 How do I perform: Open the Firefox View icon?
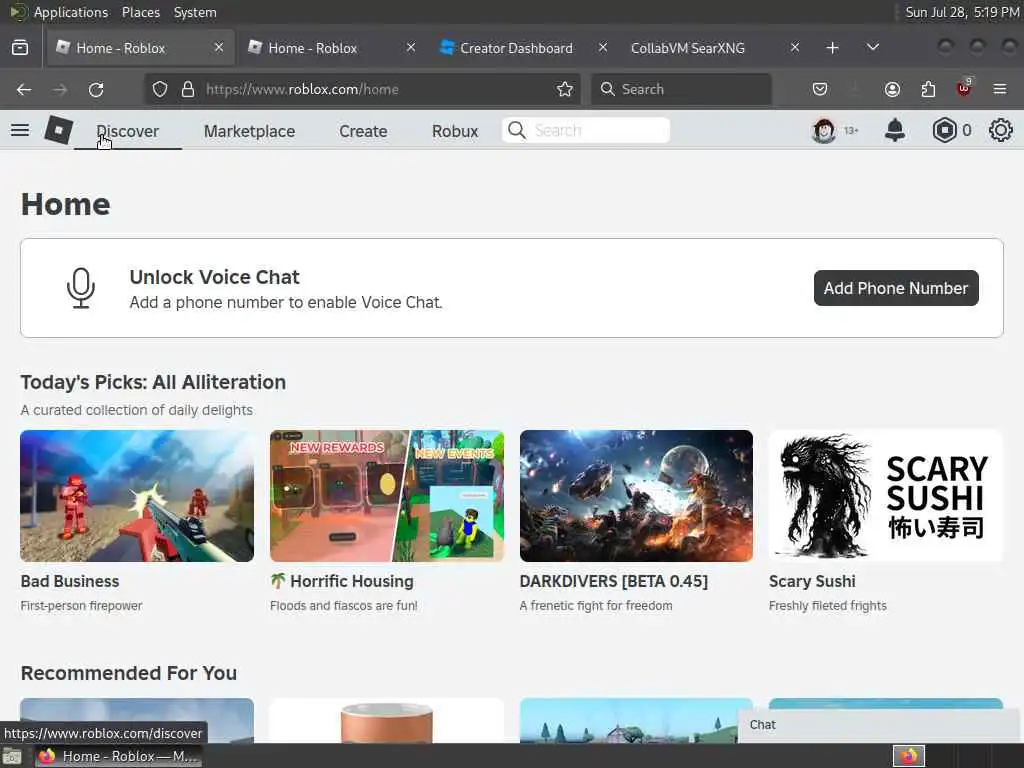20,48
